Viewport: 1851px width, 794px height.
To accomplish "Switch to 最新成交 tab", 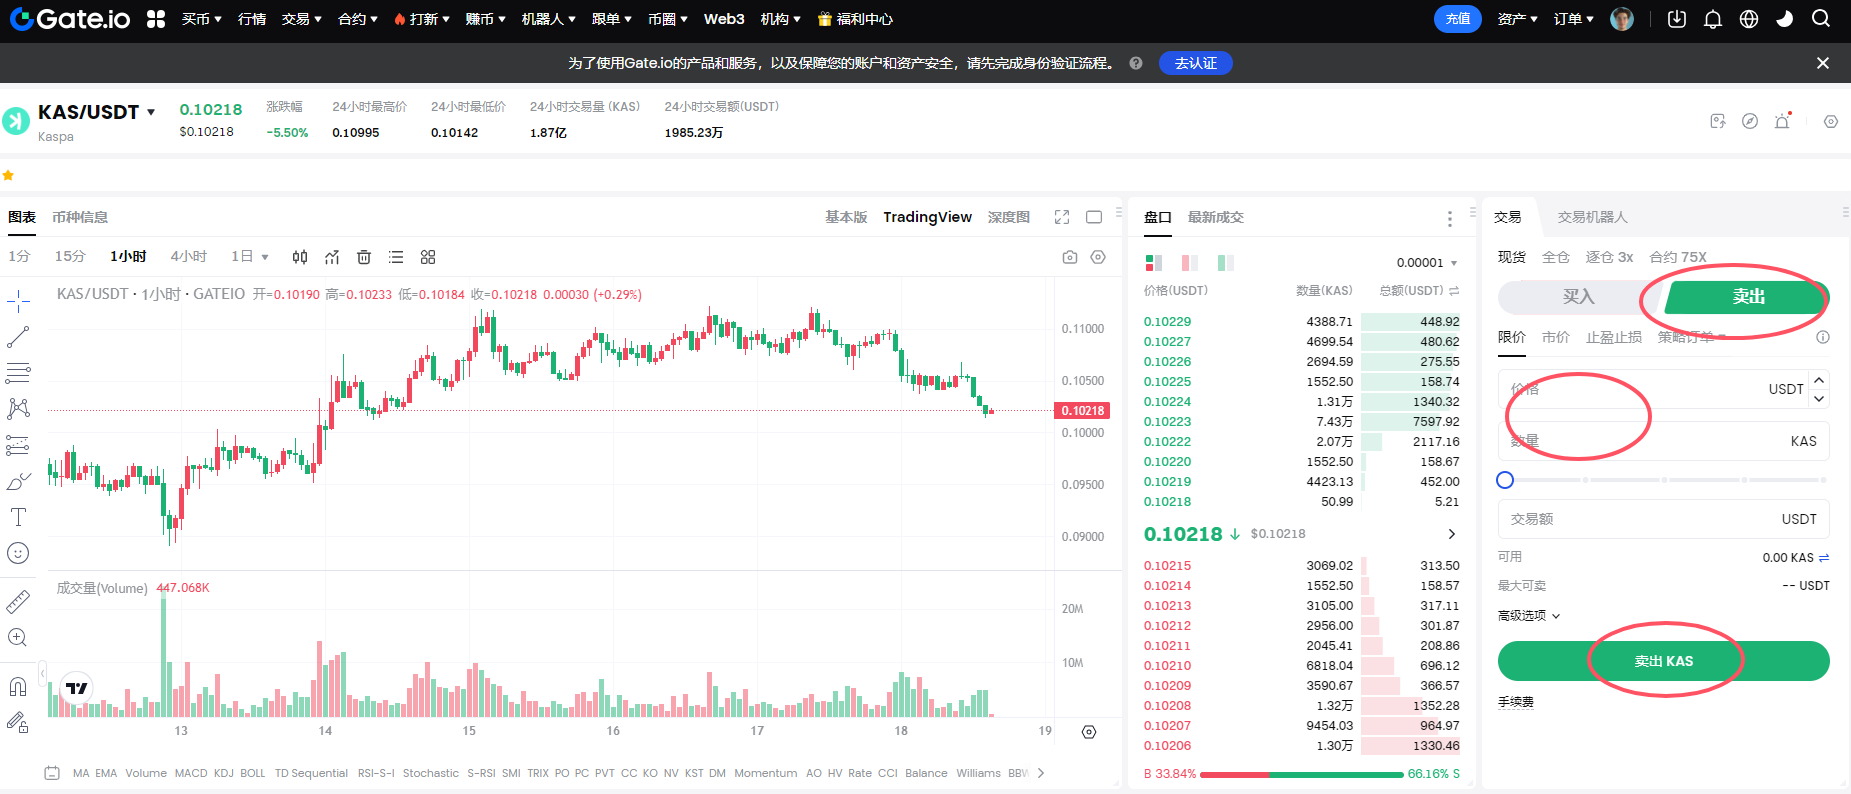I will [x=1216, y=217].
